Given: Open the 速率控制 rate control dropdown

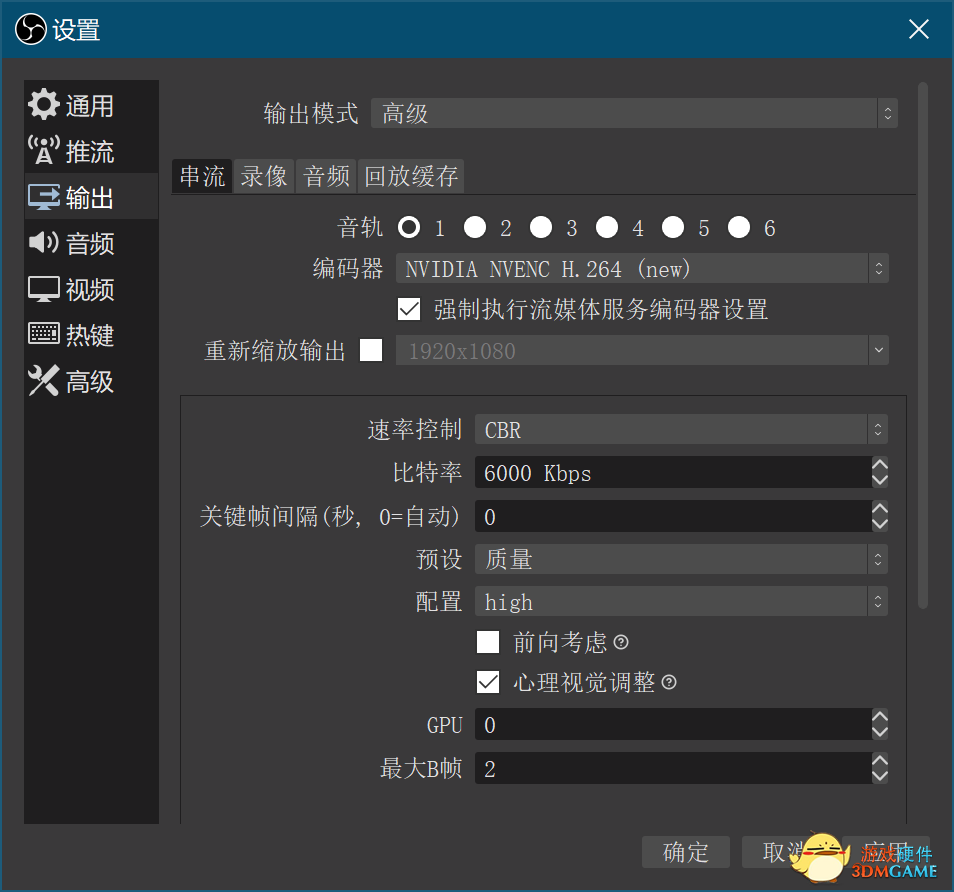Looking at the screenshot, I should (x=680, y=430).
